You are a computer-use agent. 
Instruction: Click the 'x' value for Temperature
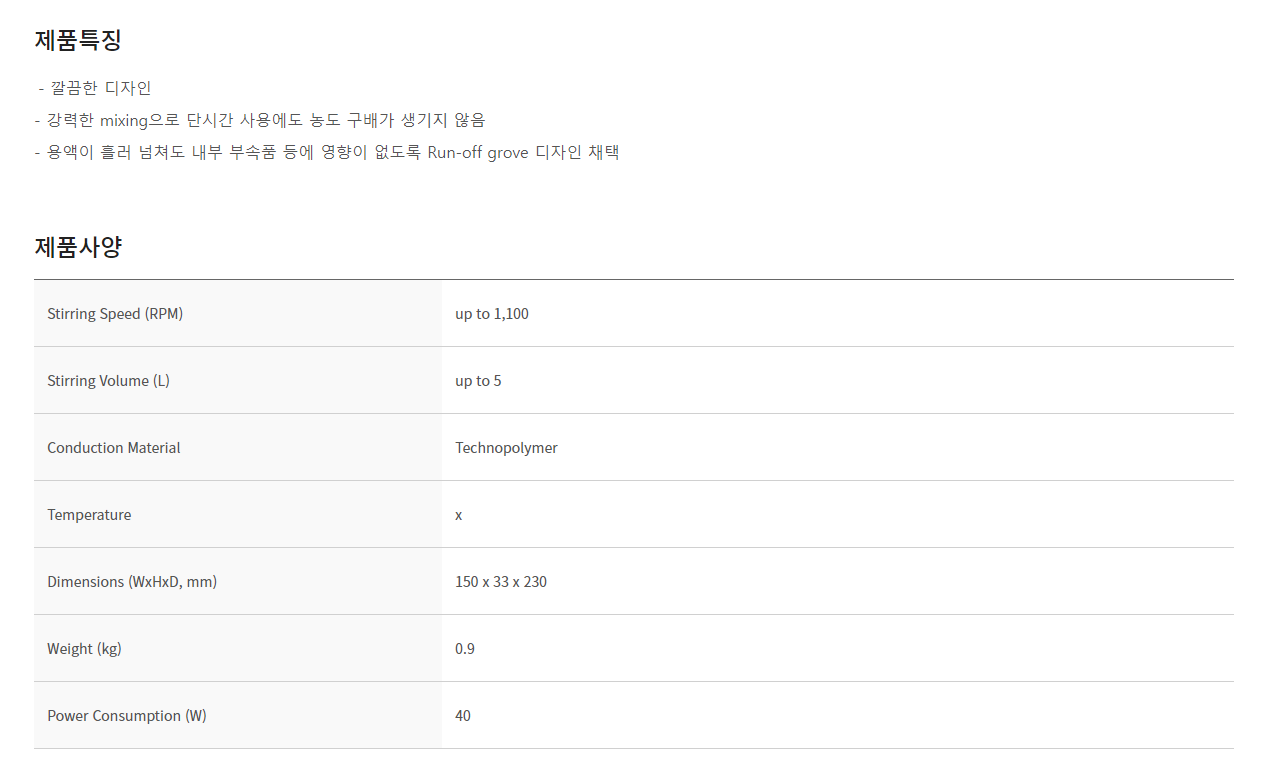pos(459,516)
